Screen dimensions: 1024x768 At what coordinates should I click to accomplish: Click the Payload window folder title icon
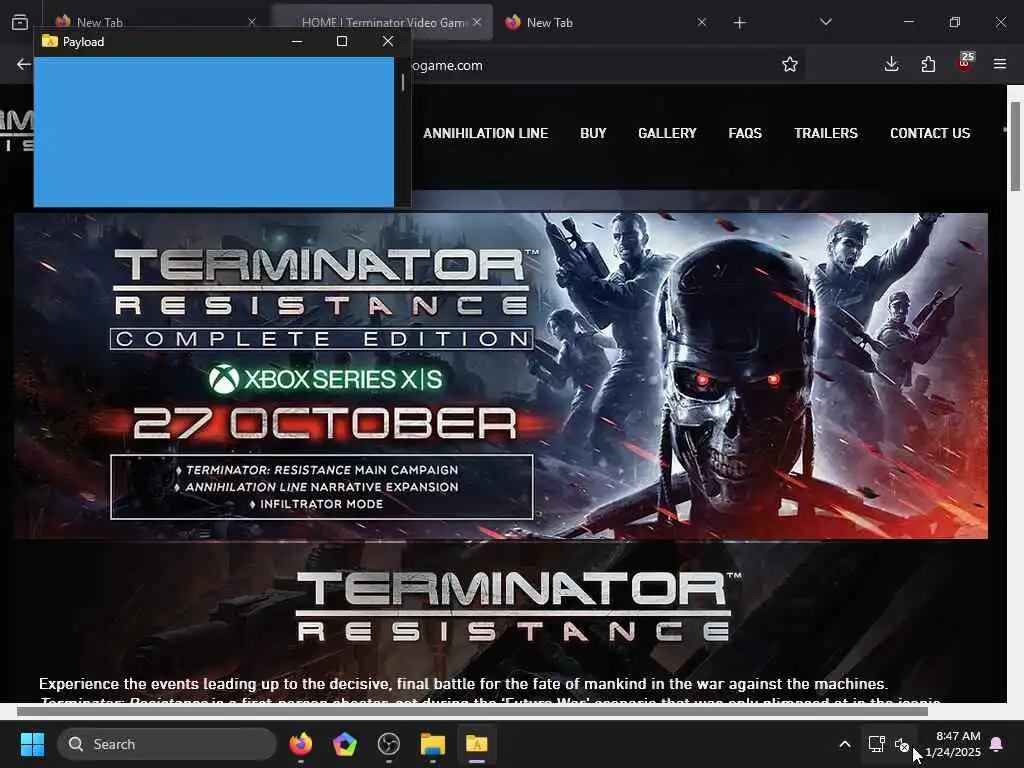(x=50, y=41)
